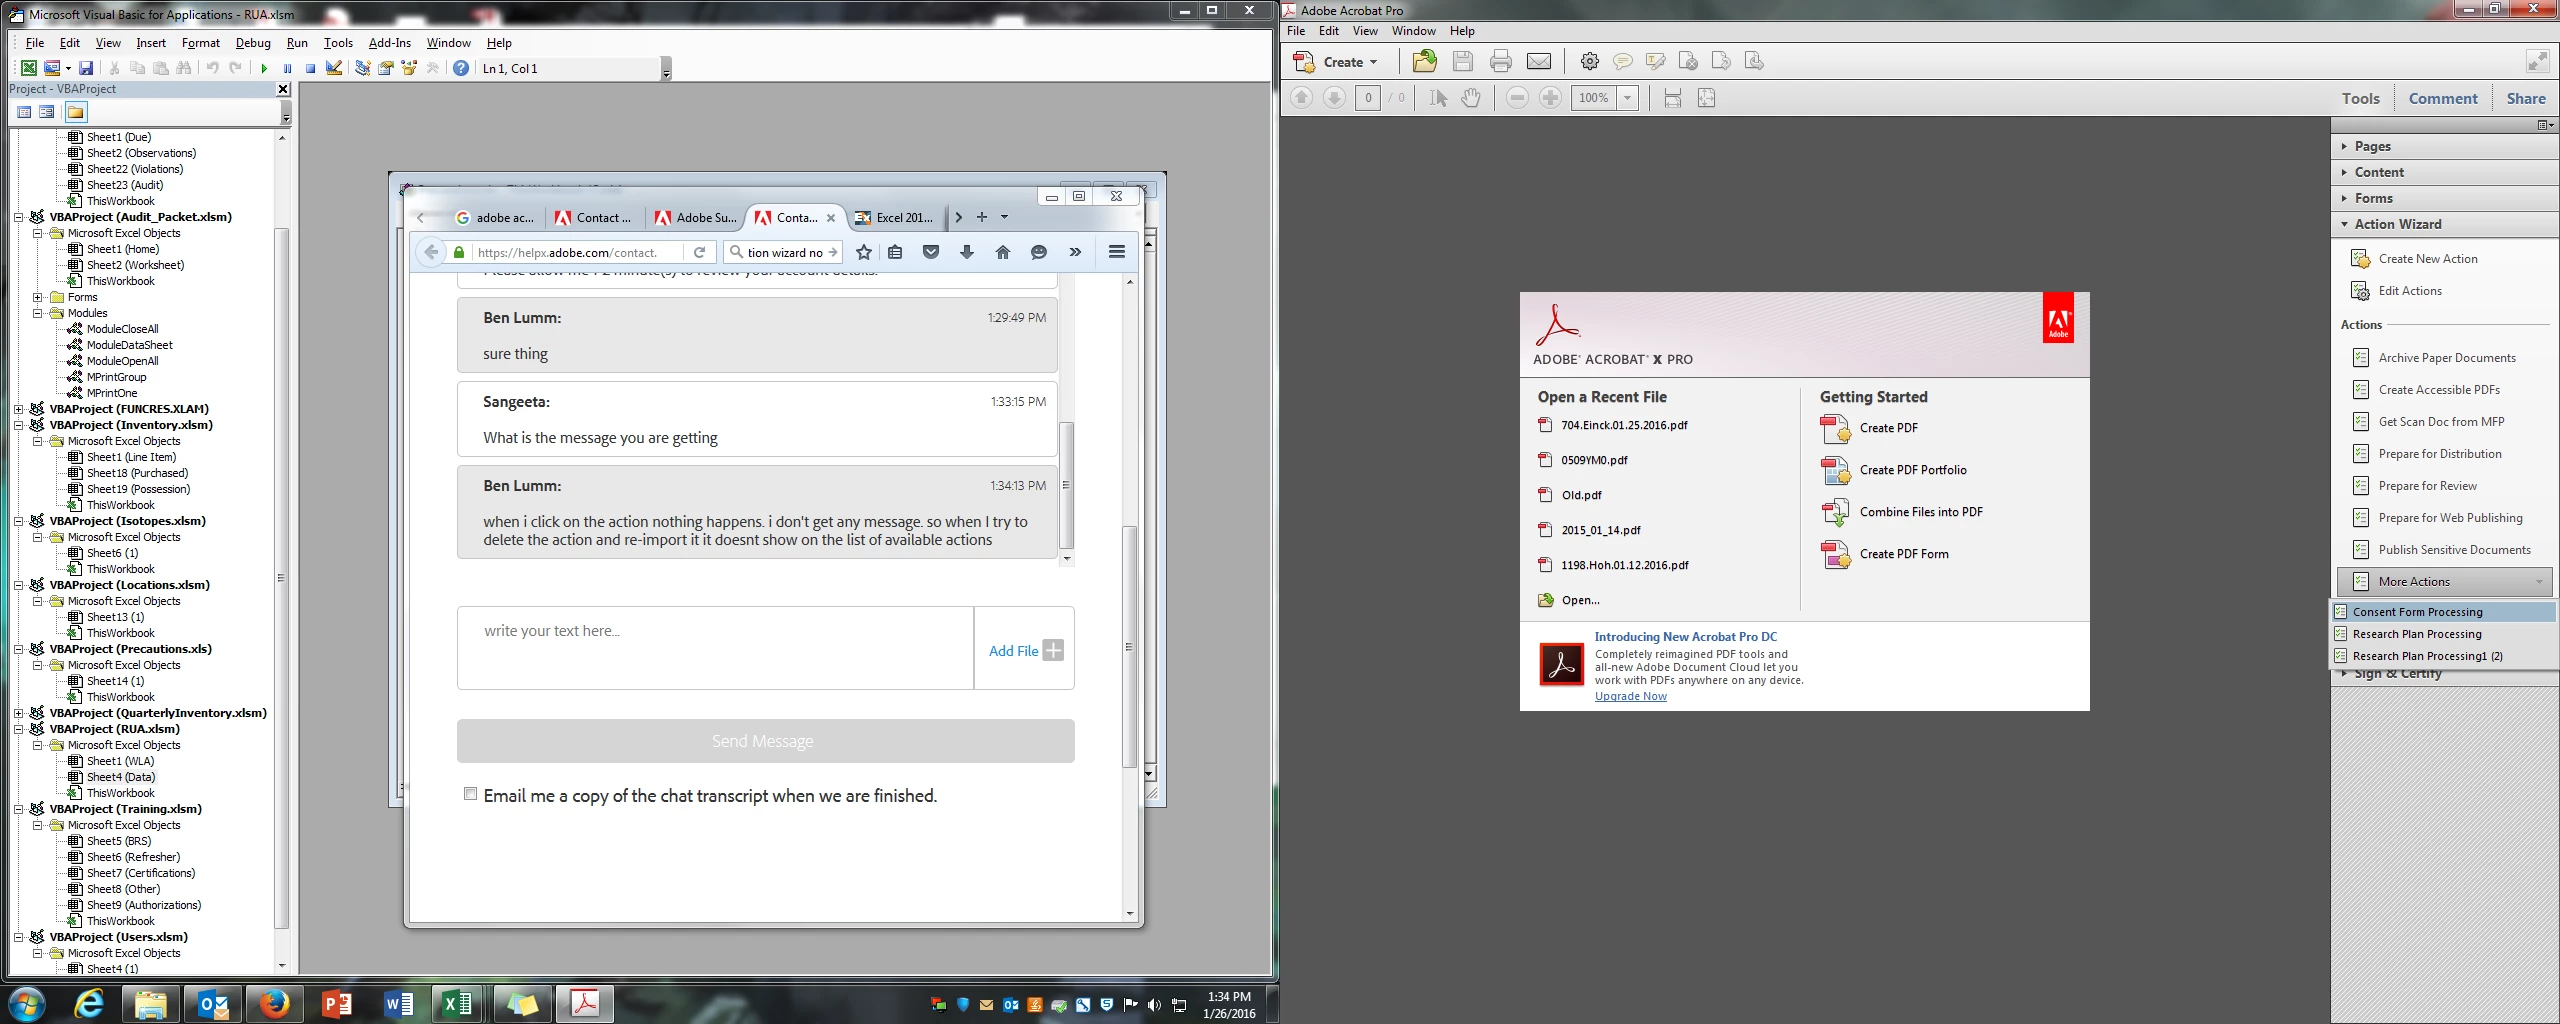Open Outlook from the Windows taskbar
Viewport: 2560px width, 1024px height.
212,1003
